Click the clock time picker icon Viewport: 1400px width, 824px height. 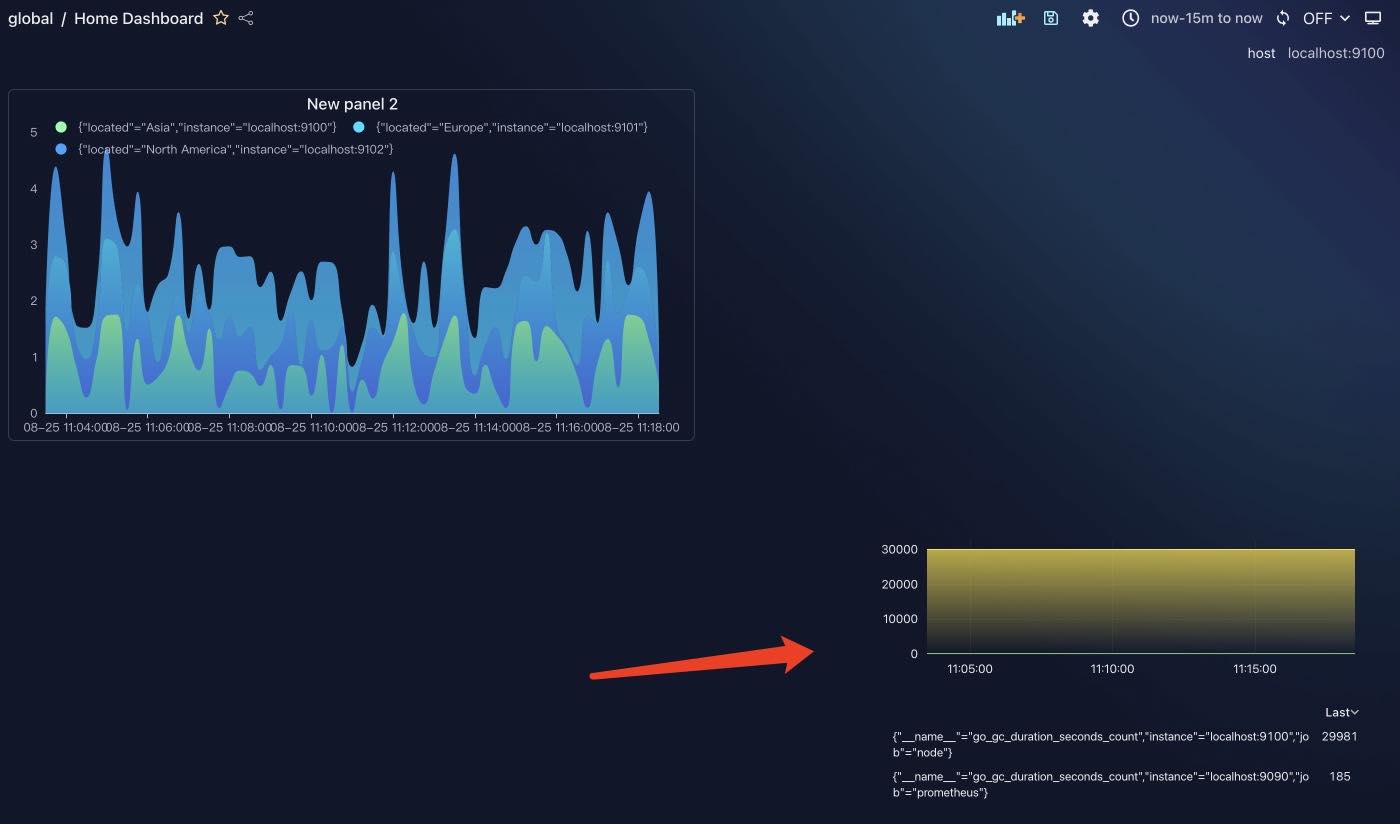coord(1130,18)
